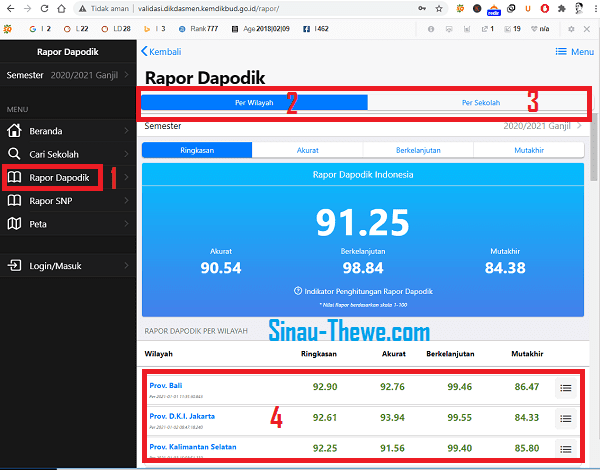Click the key password icon in address bar

tap(422, 8)
